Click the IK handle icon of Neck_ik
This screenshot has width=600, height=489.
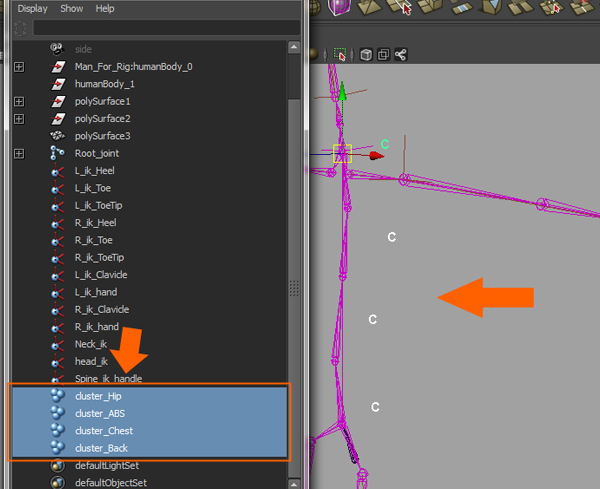[x=57, y=345]
